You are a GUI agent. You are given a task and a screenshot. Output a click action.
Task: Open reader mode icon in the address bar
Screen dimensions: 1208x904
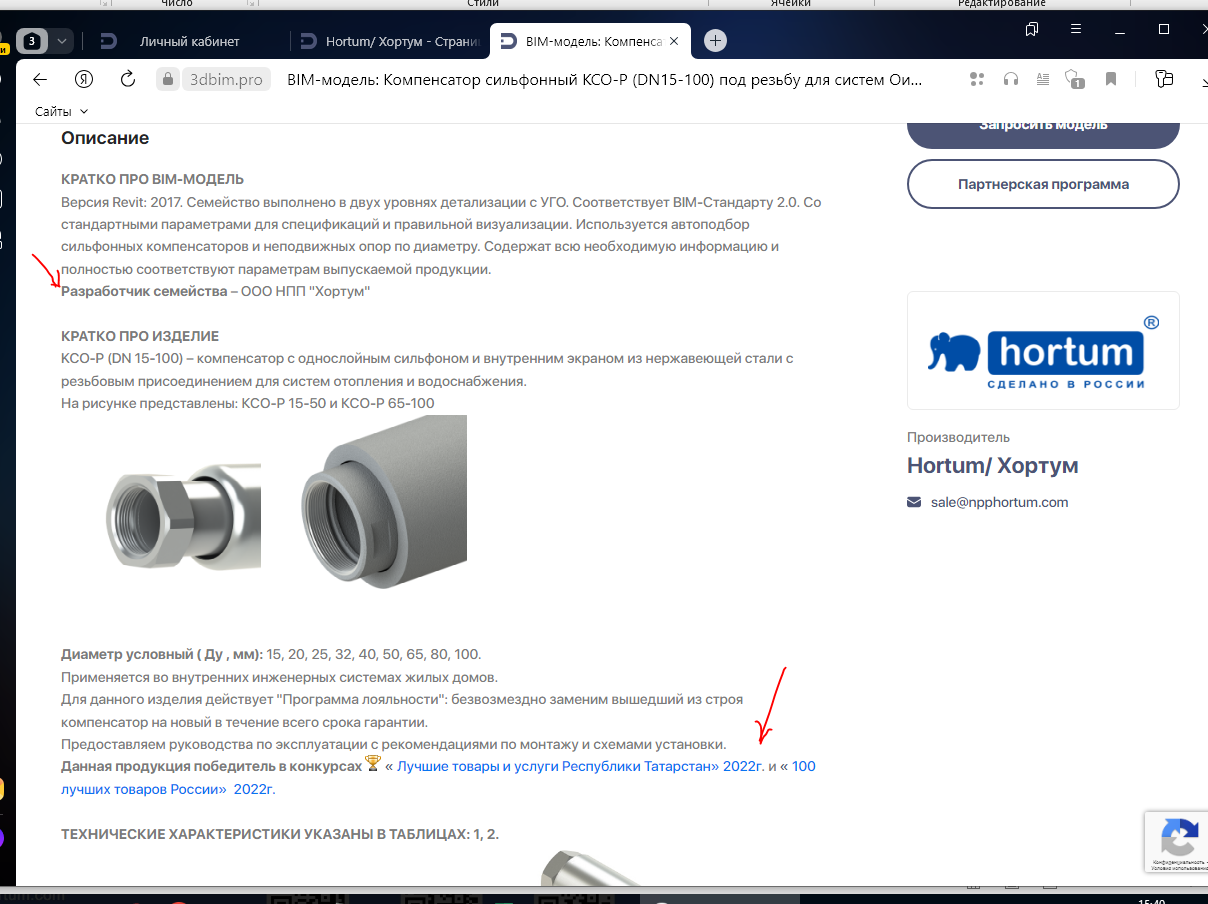[x=1043, y=79]
